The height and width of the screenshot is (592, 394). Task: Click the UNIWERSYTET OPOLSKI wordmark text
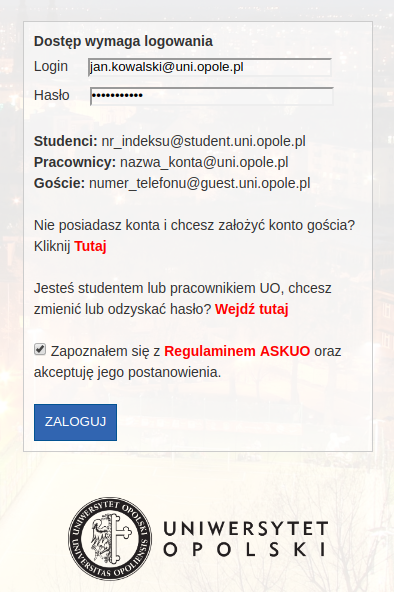pyautogui.click(x=245, y=539)
